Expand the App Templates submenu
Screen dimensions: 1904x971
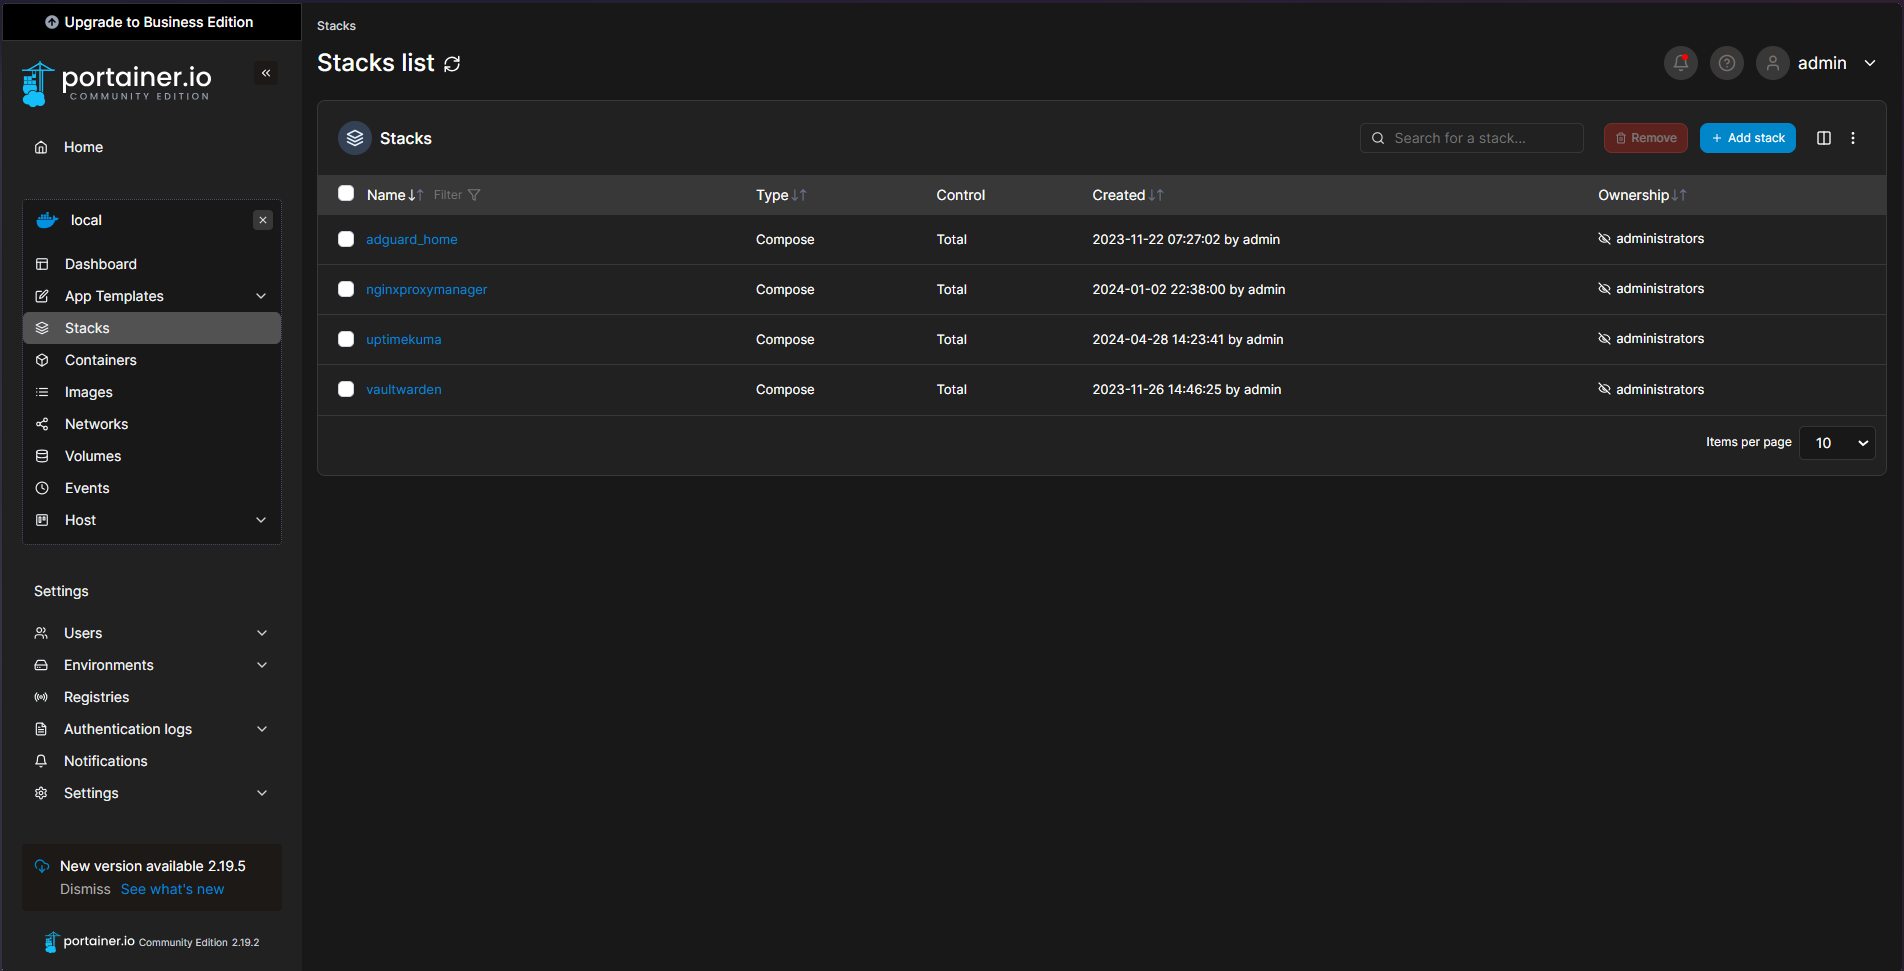(113, 295)
